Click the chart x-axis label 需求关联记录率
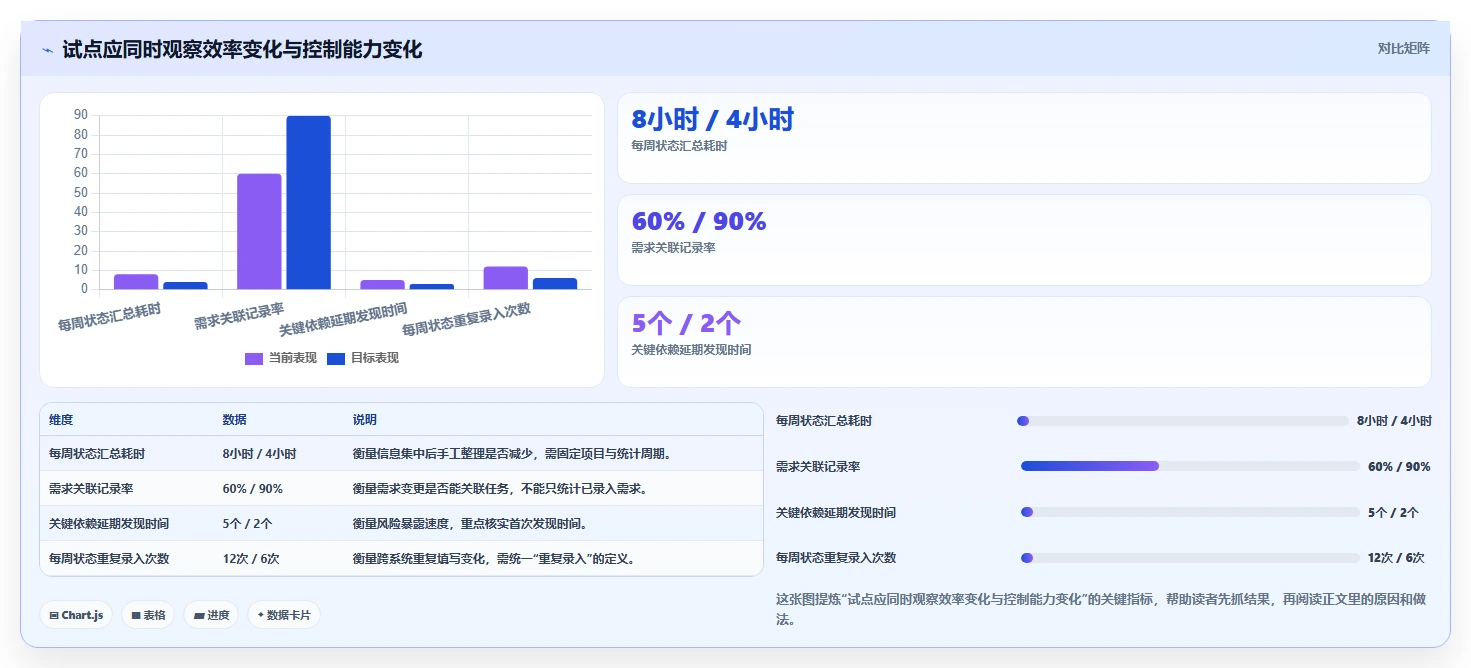Screen dimensions: 1471x668 [239, 316]
